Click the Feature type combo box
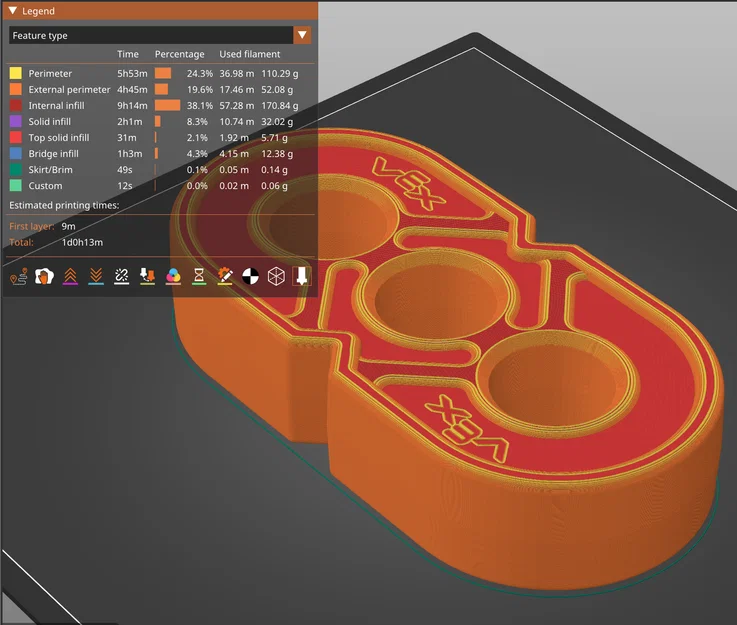 pos(160,35)
